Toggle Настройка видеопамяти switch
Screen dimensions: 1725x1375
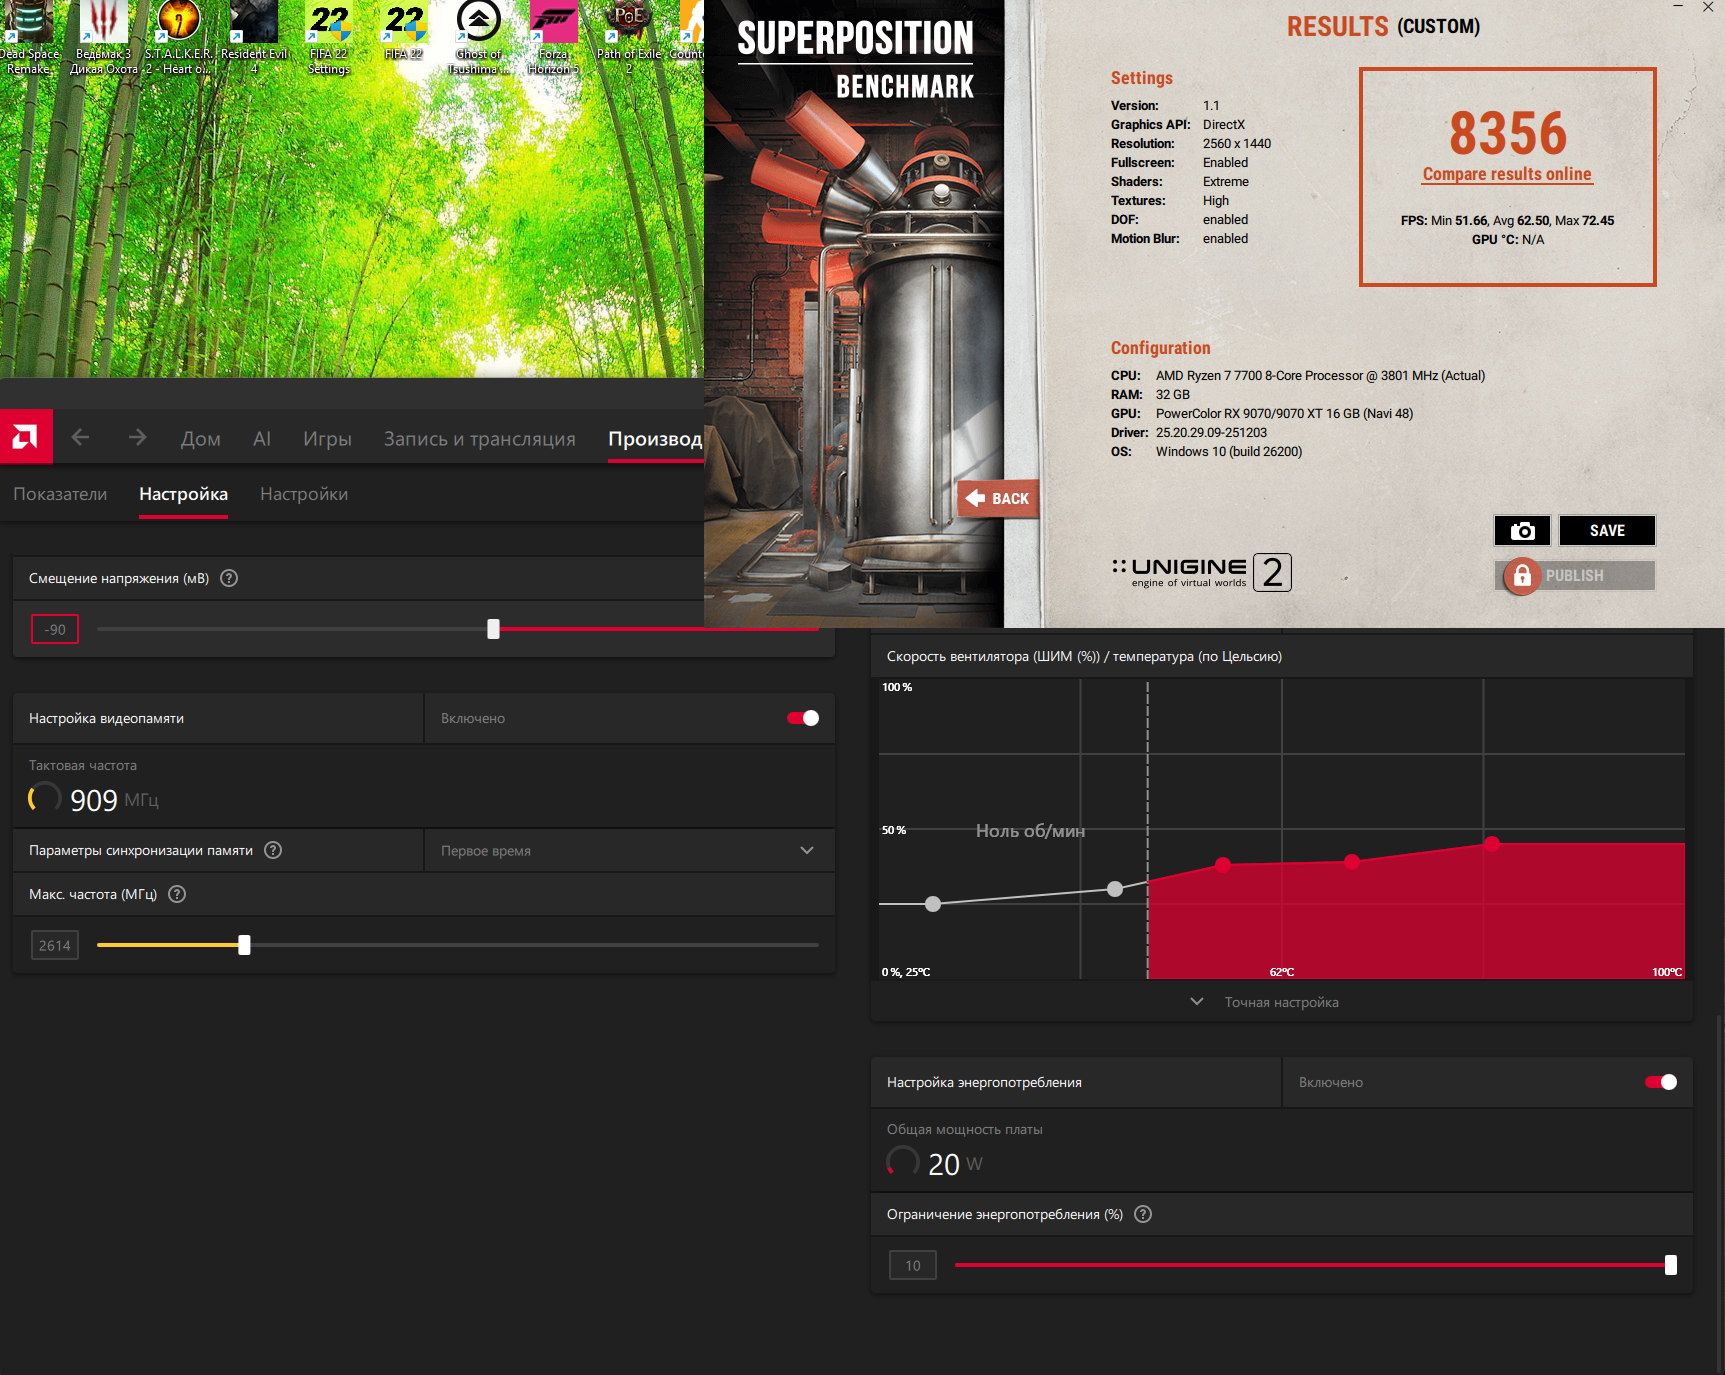[803, 718]
